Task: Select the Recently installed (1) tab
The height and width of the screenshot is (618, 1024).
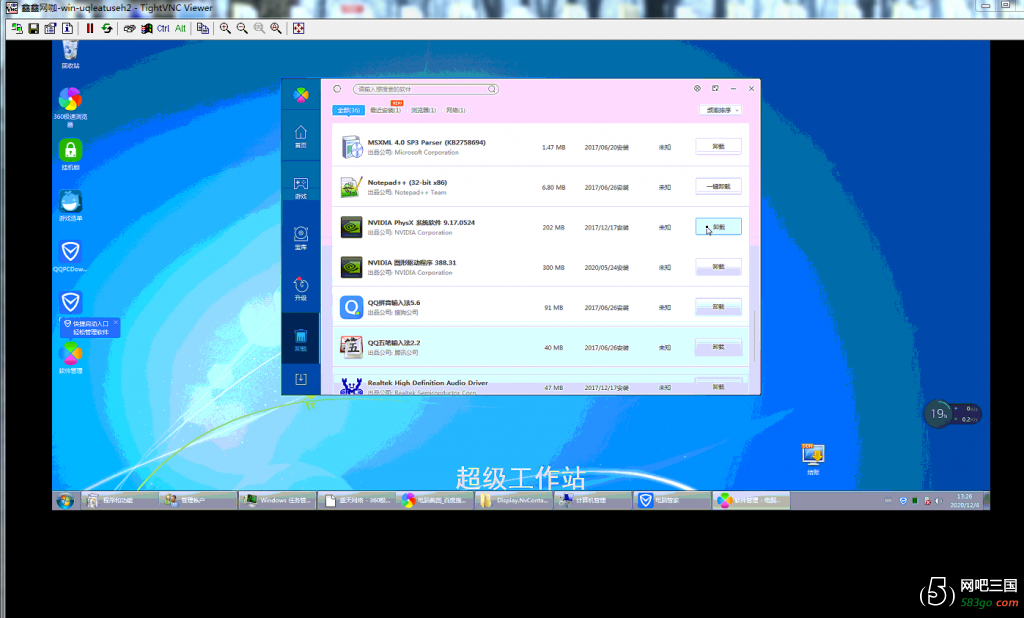Action: [x=385, y=110]
